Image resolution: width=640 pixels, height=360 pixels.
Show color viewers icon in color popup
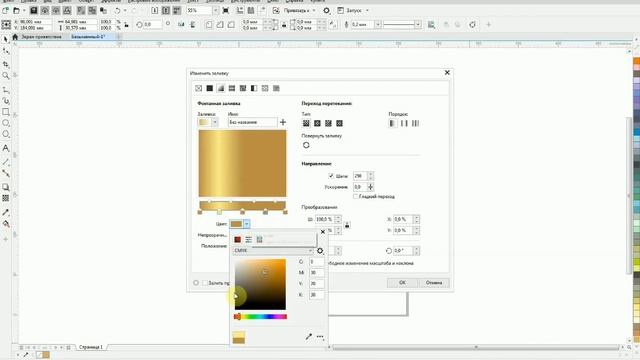tap(238, 240)
